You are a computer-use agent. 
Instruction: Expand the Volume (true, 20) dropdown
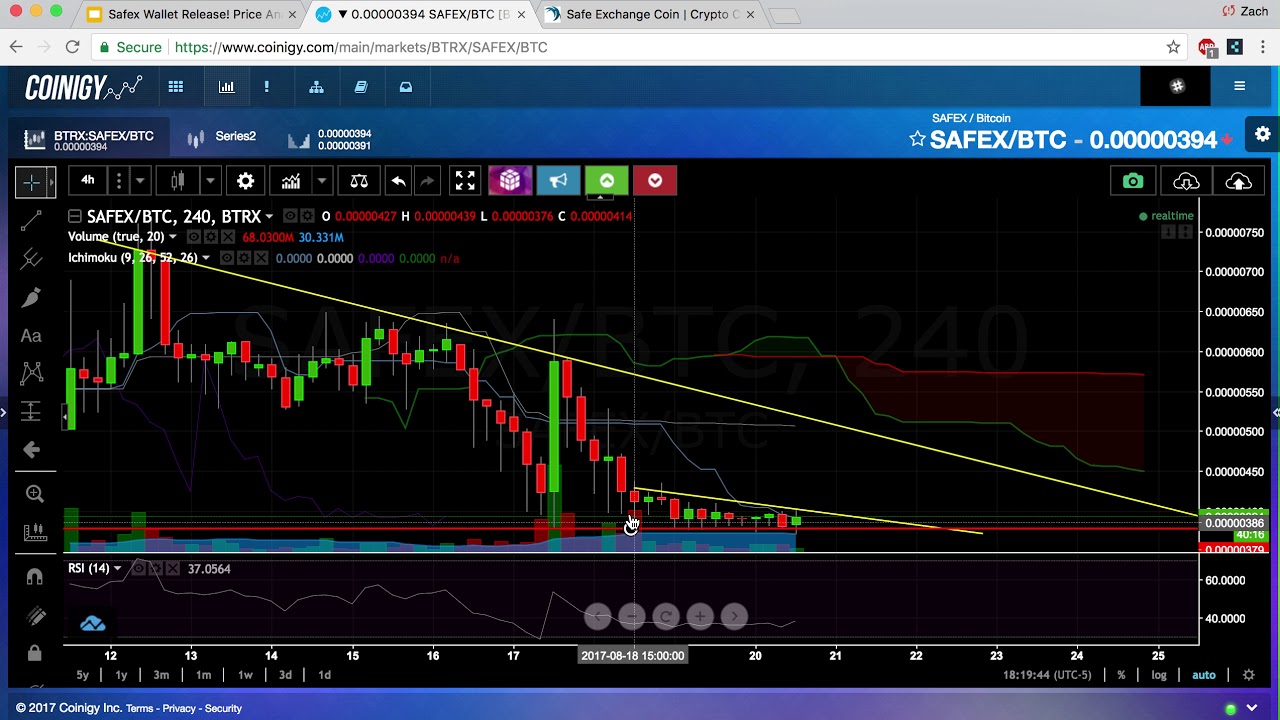[x=172, y=237]
